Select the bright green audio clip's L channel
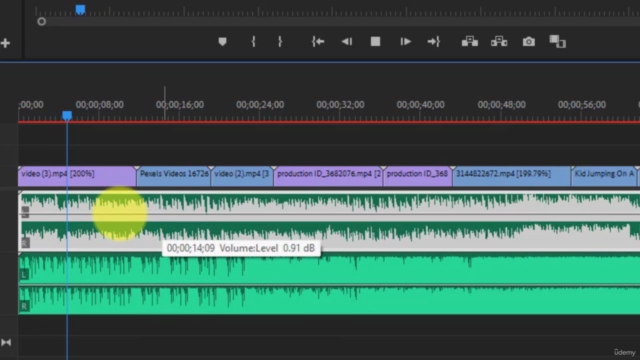The image size is (640, 360). 329,269
